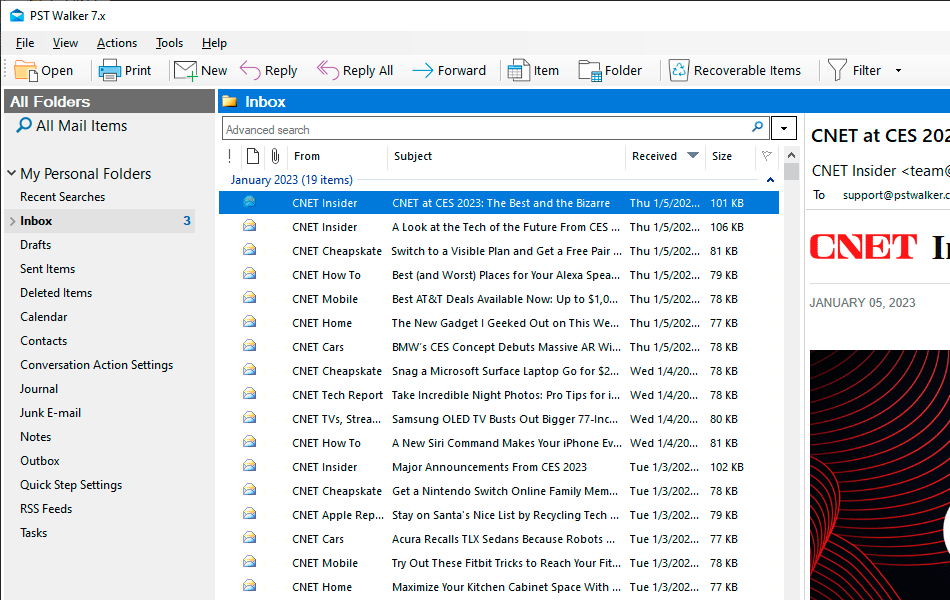Select 'Best AT&T Deals Available Now' email
The height and width of the screenshot is (600, 950).
499,299
